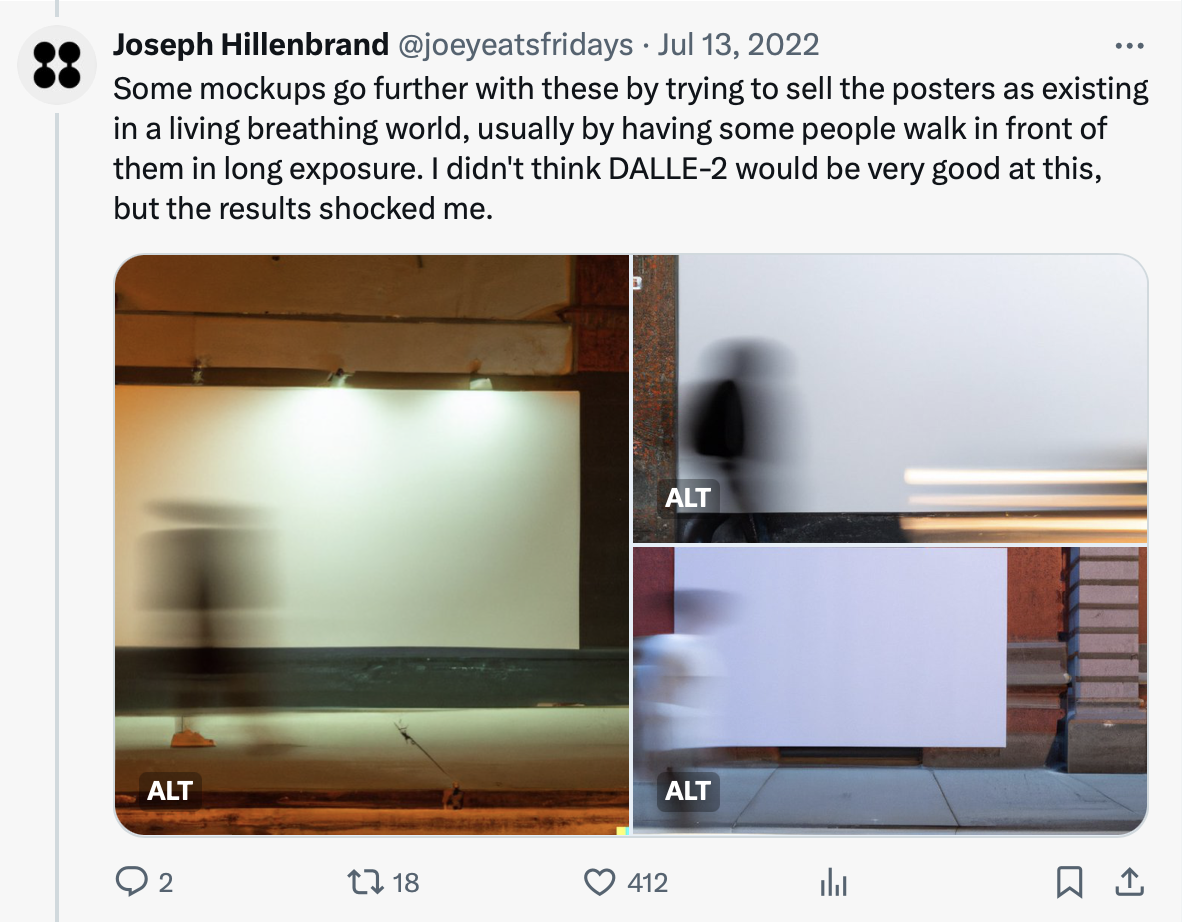Image resolution: width=1182 pixels, height=922 pixels.
Task: Open the three-dot more options menu
Action: (1129, 46)
